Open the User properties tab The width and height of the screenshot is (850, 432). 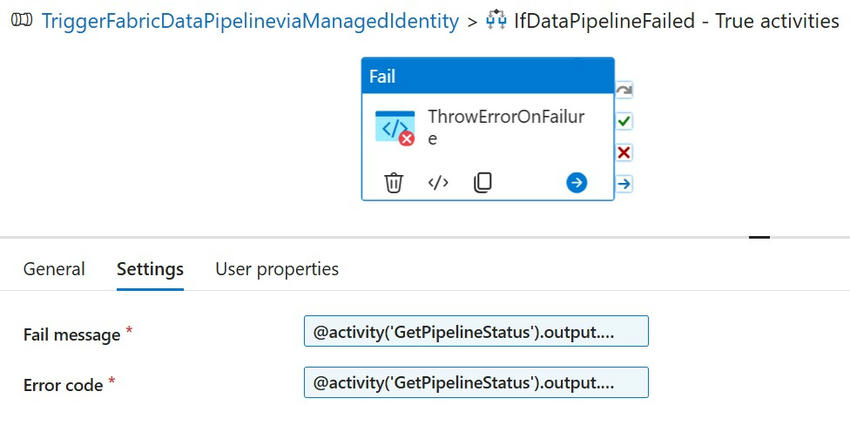pos(277,269)
